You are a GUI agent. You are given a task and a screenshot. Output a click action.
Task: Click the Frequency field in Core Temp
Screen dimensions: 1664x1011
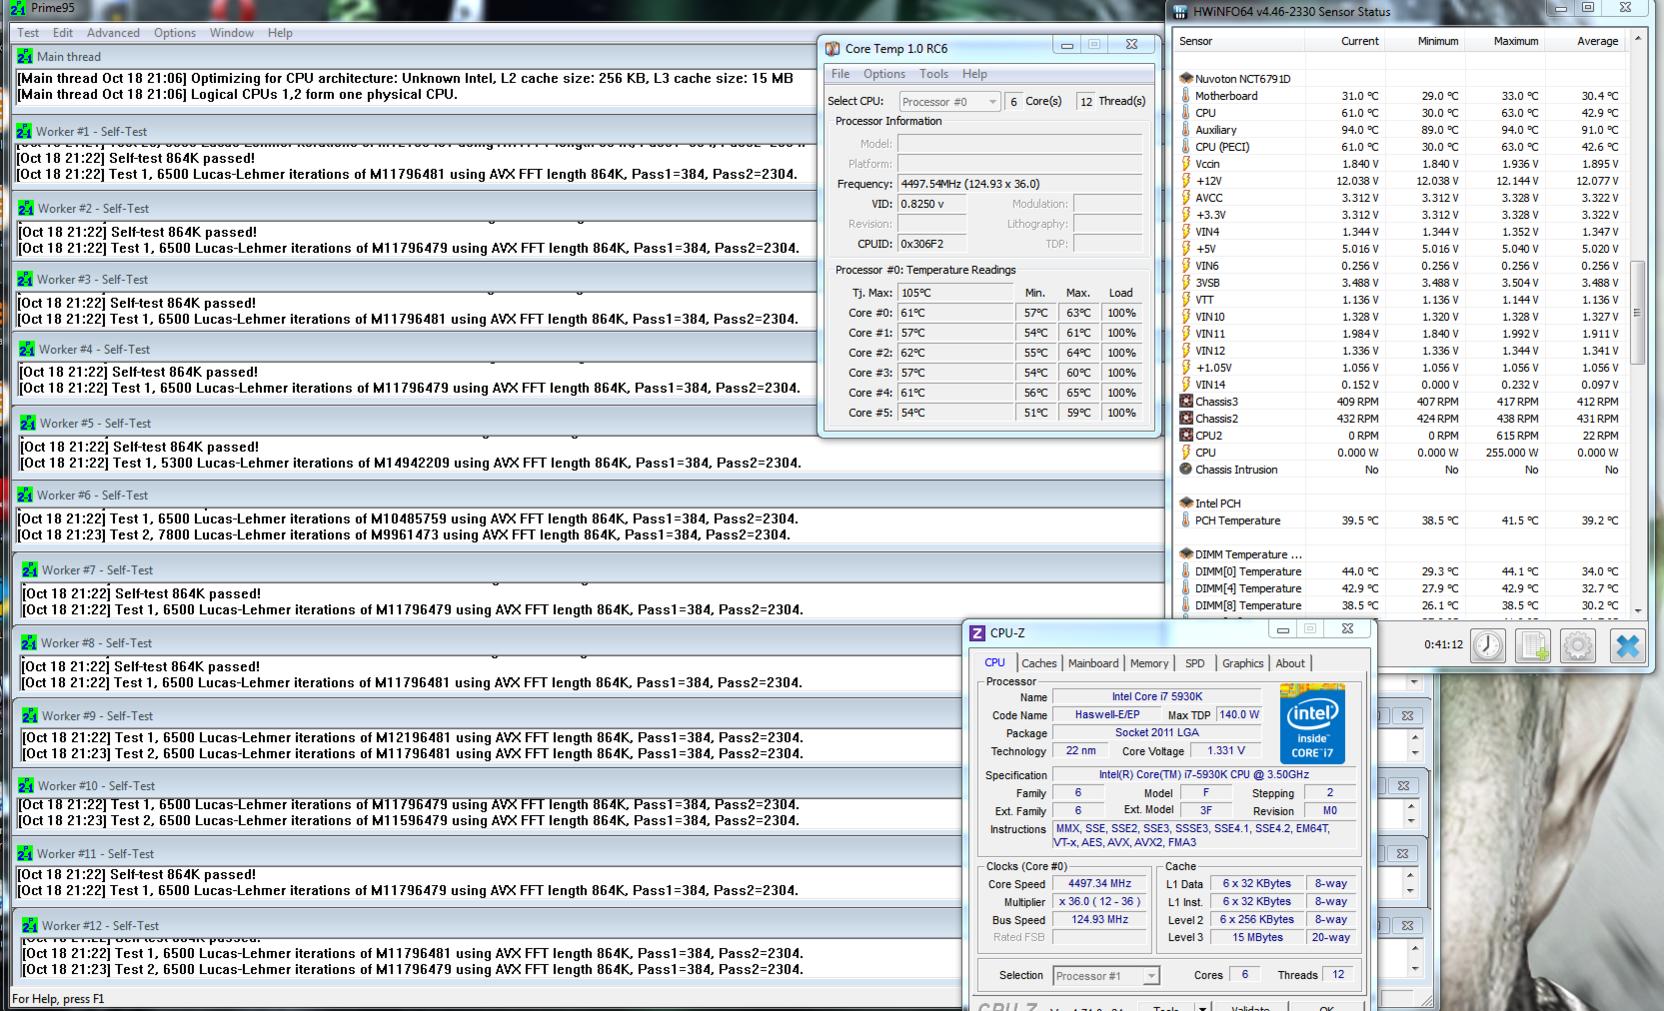tap(1019, 184)
